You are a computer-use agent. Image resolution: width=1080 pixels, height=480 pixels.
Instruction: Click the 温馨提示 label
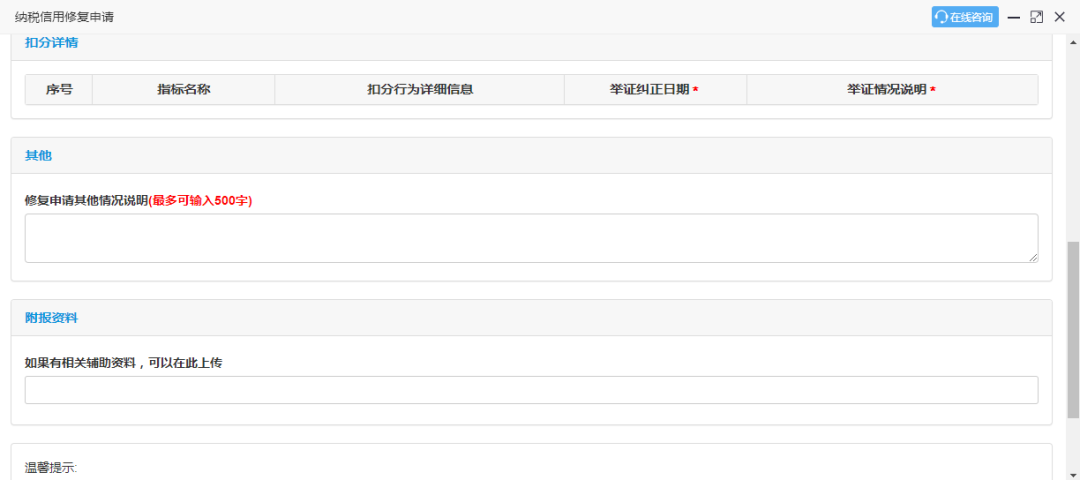point(51,468)
